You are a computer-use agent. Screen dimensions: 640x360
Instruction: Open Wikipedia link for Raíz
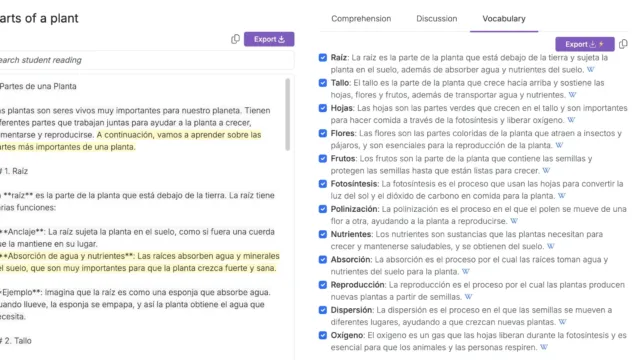click(x=590, y=70)
